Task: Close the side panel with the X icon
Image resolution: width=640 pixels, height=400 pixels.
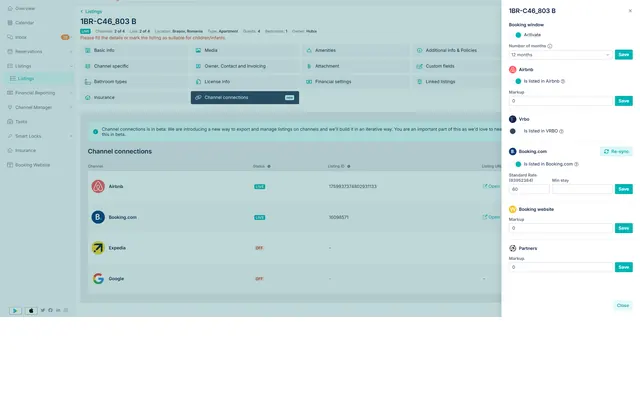Action: click(x=630, y=11)
